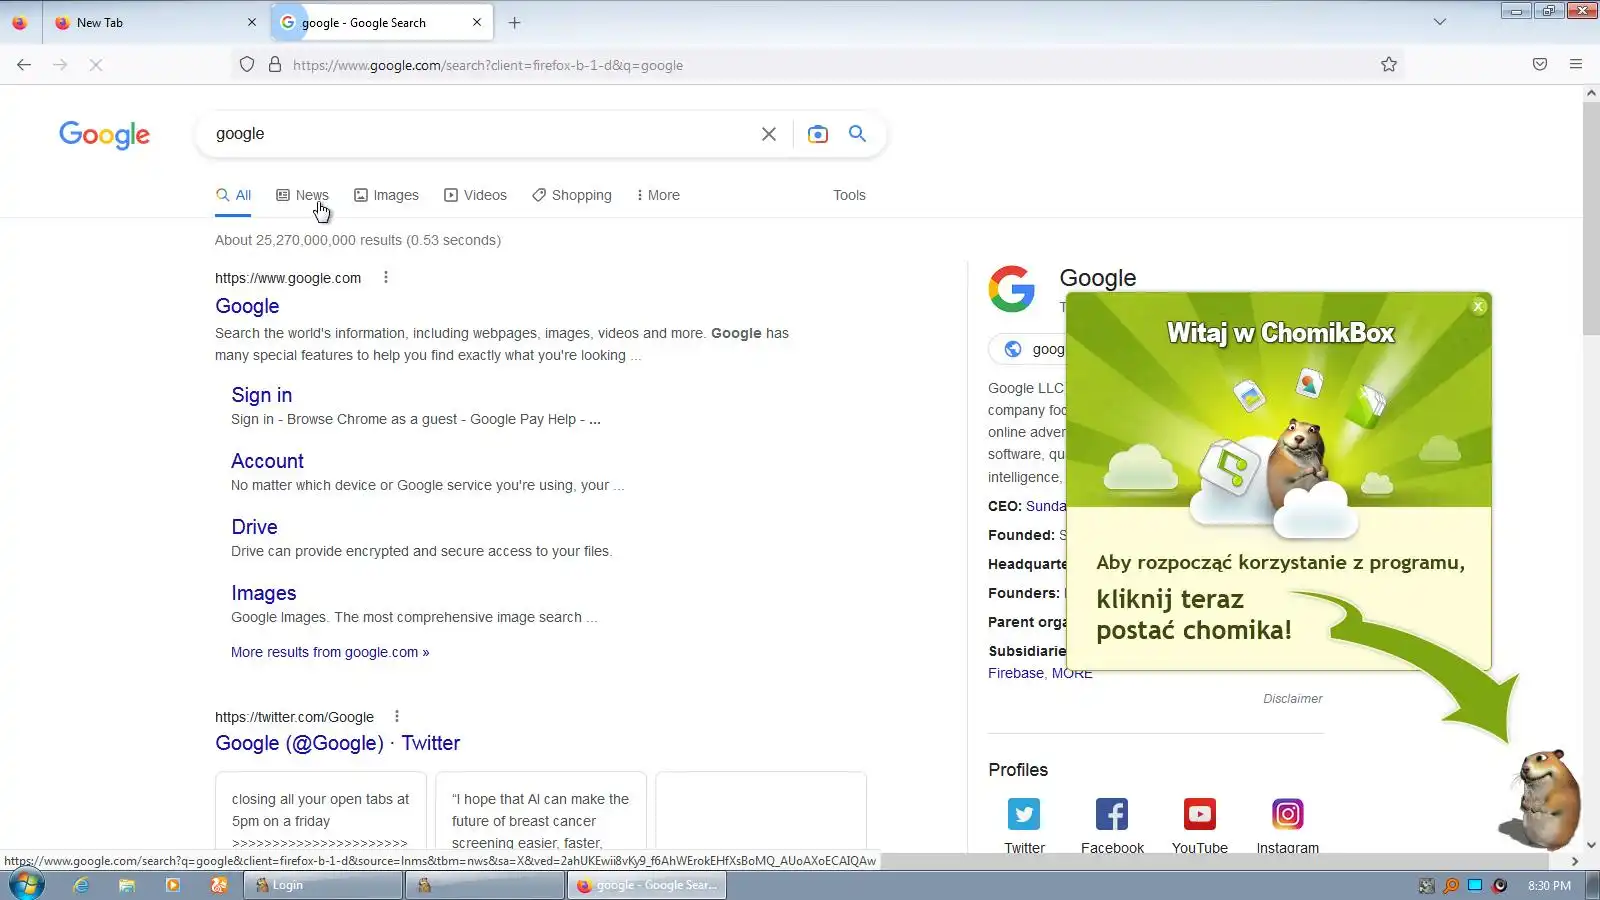
Task: Open Windows Explorer from the taskbar
Action: 127,885
